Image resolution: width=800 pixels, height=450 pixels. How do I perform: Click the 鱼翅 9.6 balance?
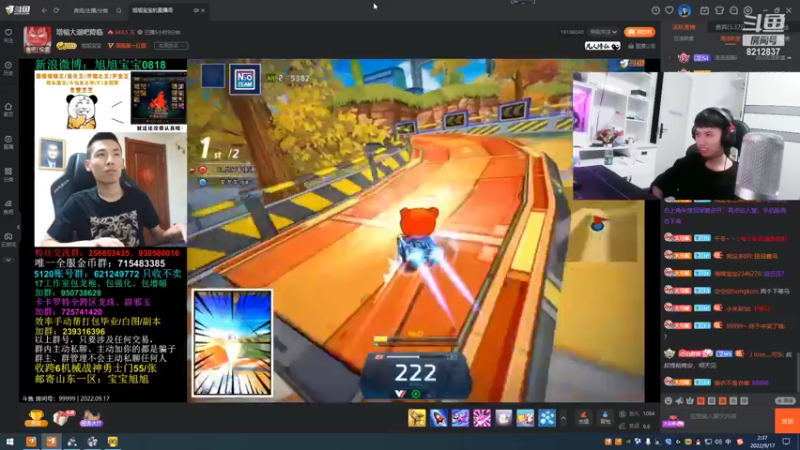tap(635, 426)
